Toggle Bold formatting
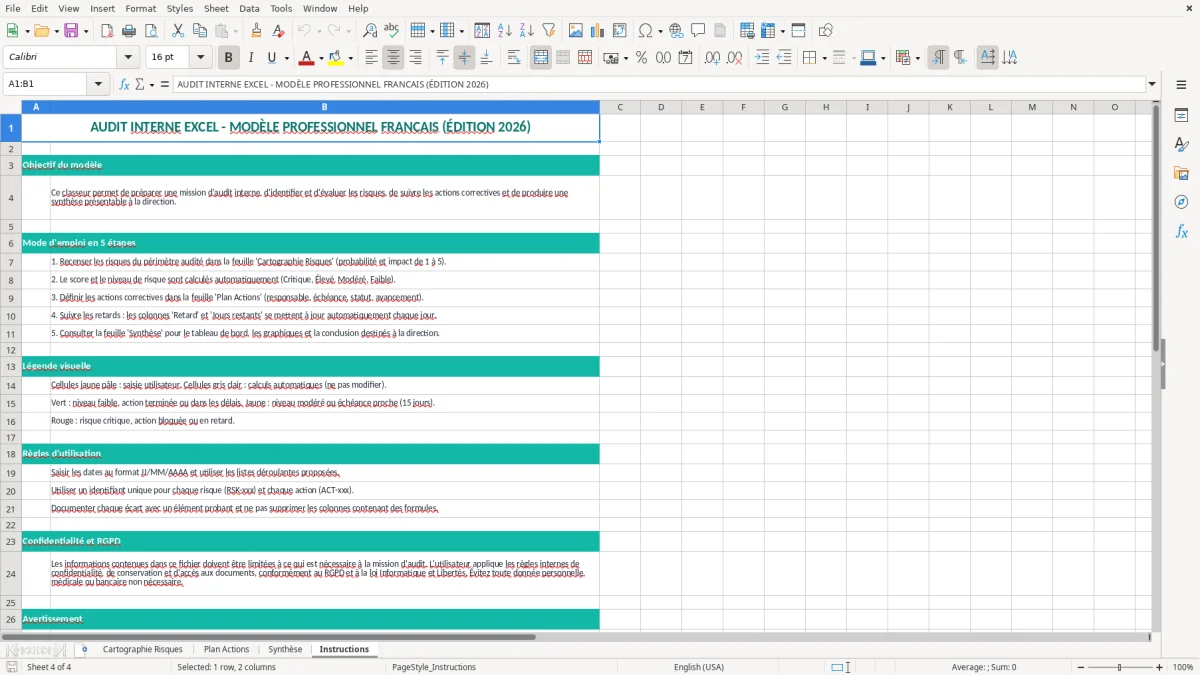Image resolution: width=1200 pixels, height=675 pixels. 228,58
